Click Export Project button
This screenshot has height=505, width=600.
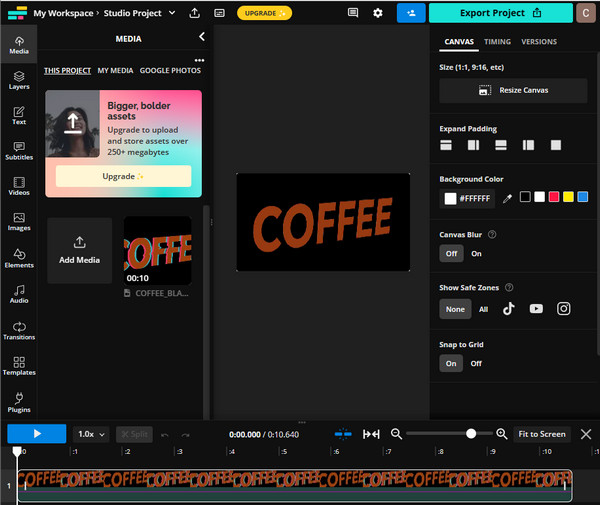(501, 13)
